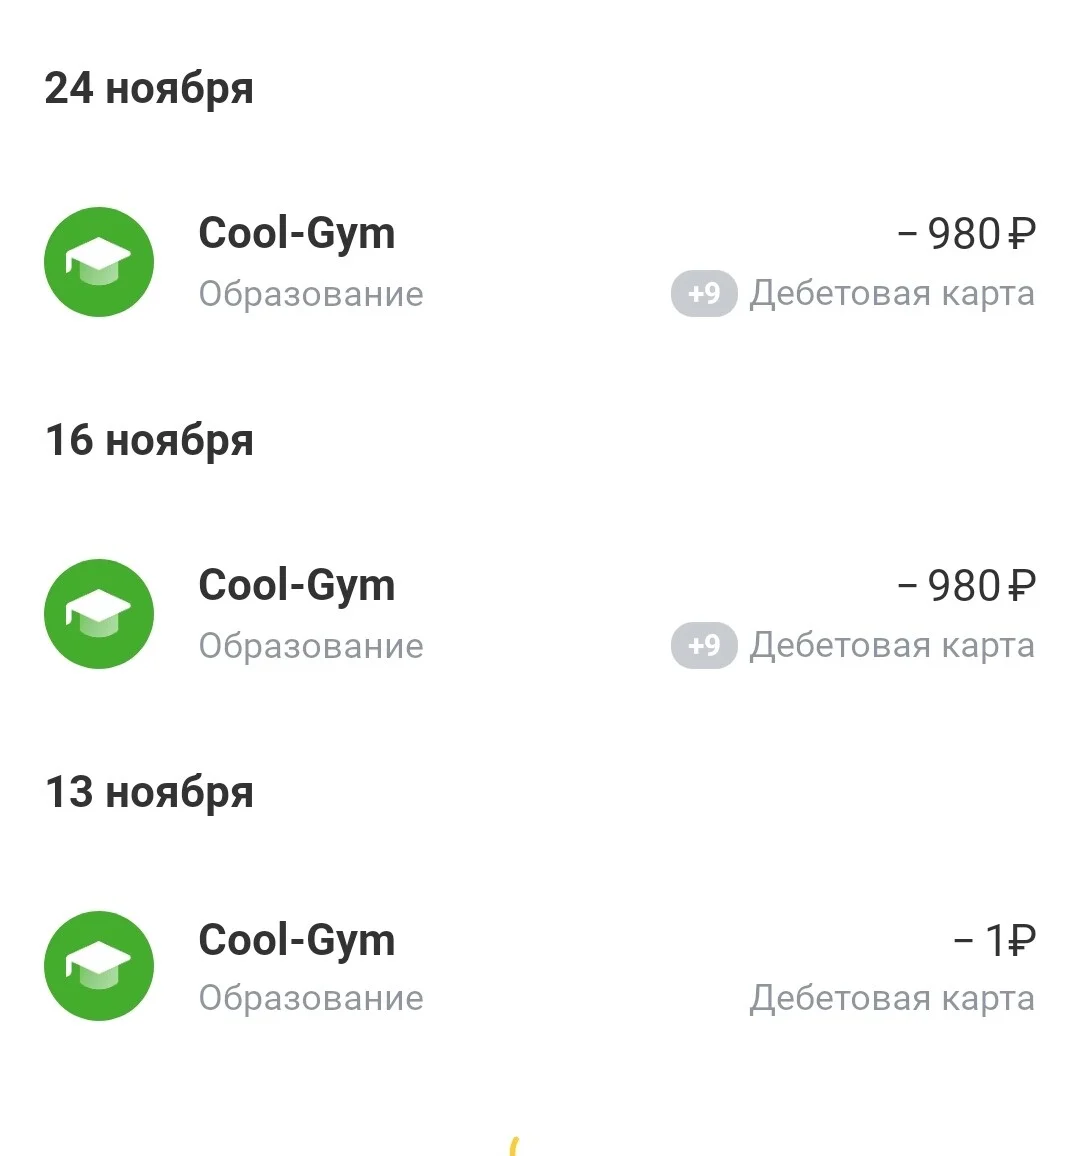Image resolution: width=1080 pixels, height=1156 pixels.
Task: Tap the +9 bonus badge on 24 ноября payment
Action: coord(704,293)
